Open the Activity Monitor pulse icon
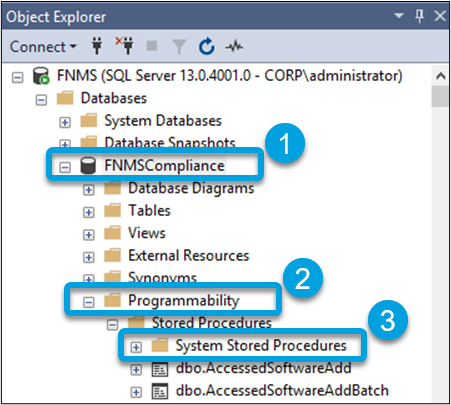This screenshot has height=405, width=451. (234, 46)
